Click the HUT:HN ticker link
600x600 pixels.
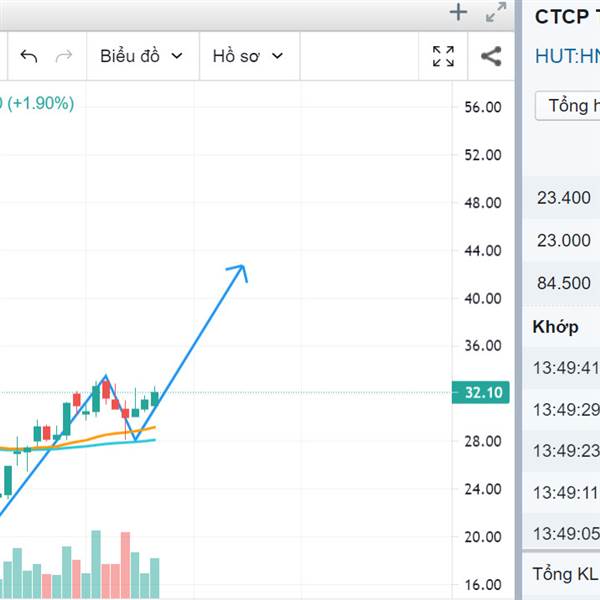point(567,56)
